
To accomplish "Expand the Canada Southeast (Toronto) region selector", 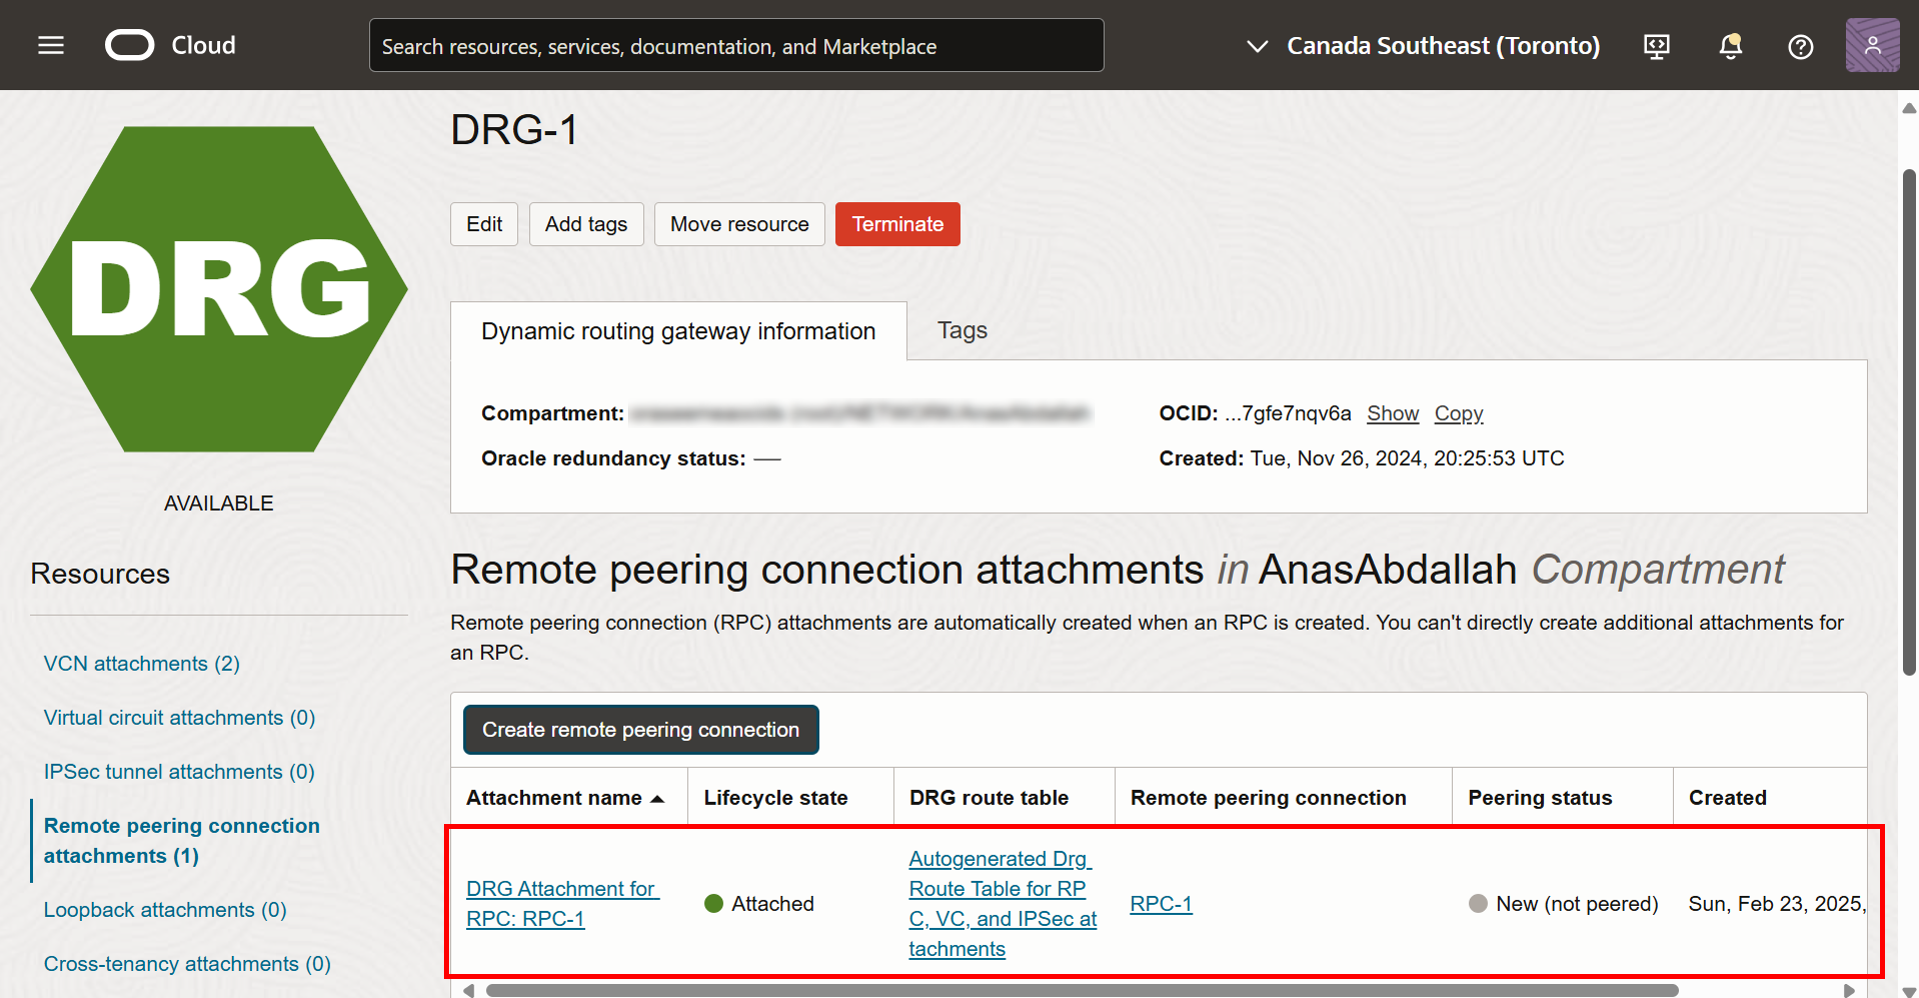I will 1422,46.
